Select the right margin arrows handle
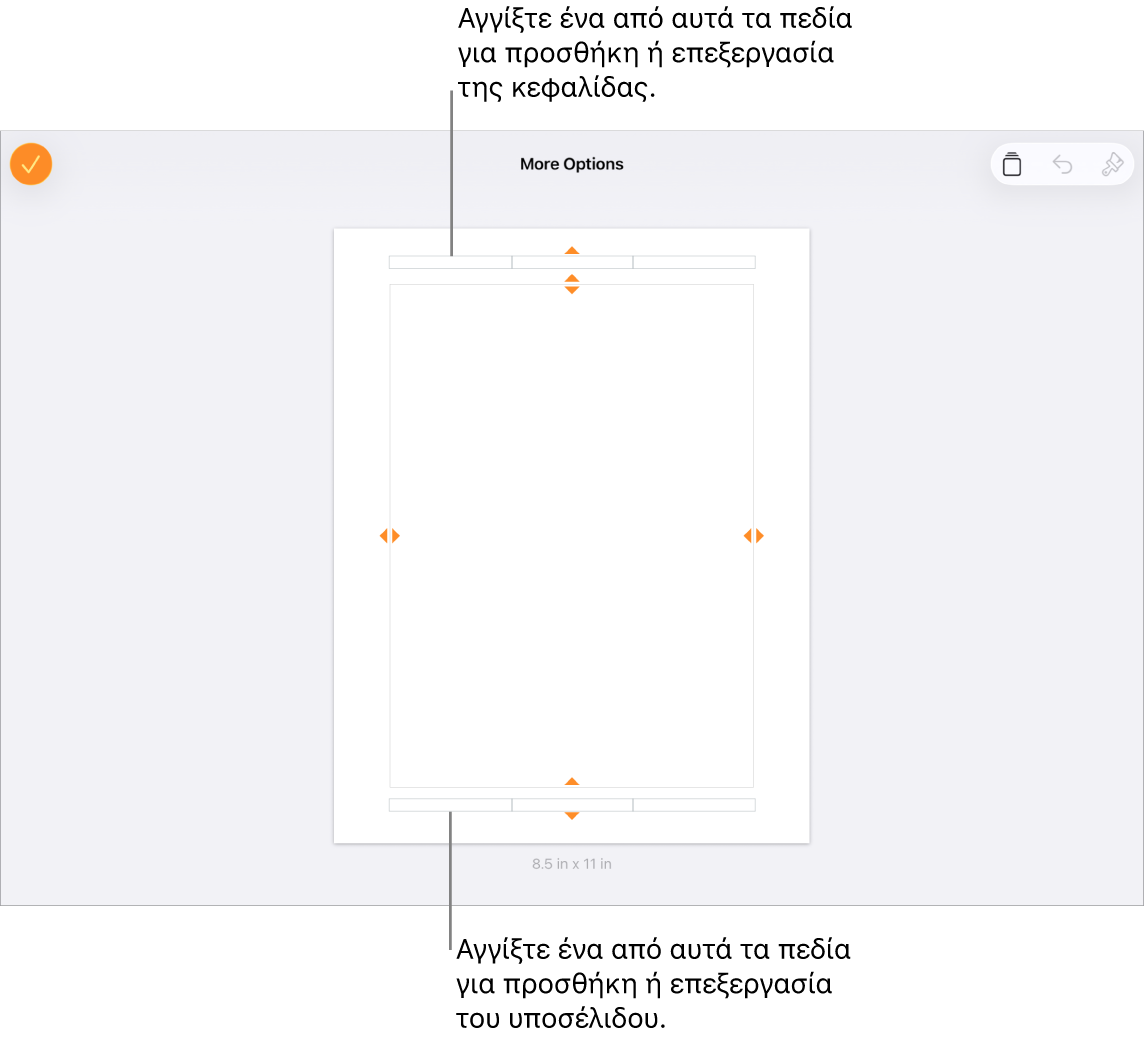This screenshot has height=1040, width=1144. tap(754, 536)
